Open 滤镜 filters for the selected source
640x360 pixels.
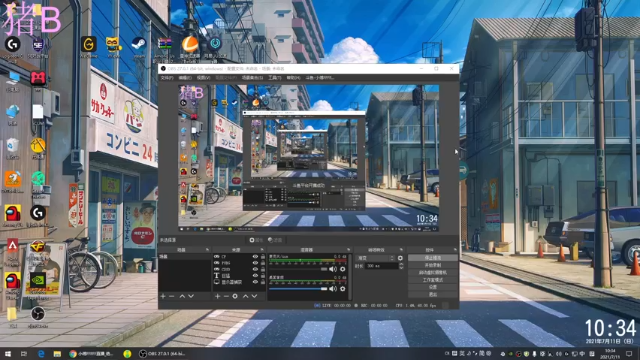pos(275,240)
